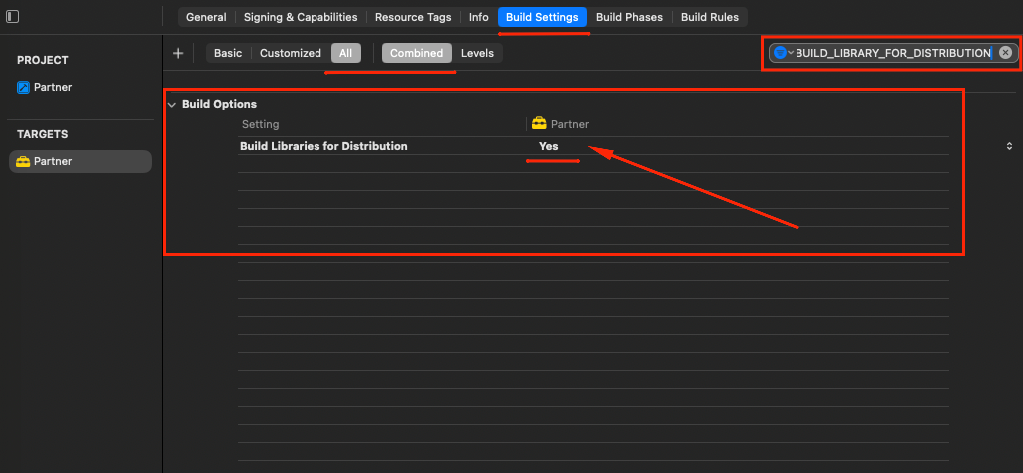Select the Levels view mode
1023x473 pixels.
pyautogui.click(x=478, y=53)
